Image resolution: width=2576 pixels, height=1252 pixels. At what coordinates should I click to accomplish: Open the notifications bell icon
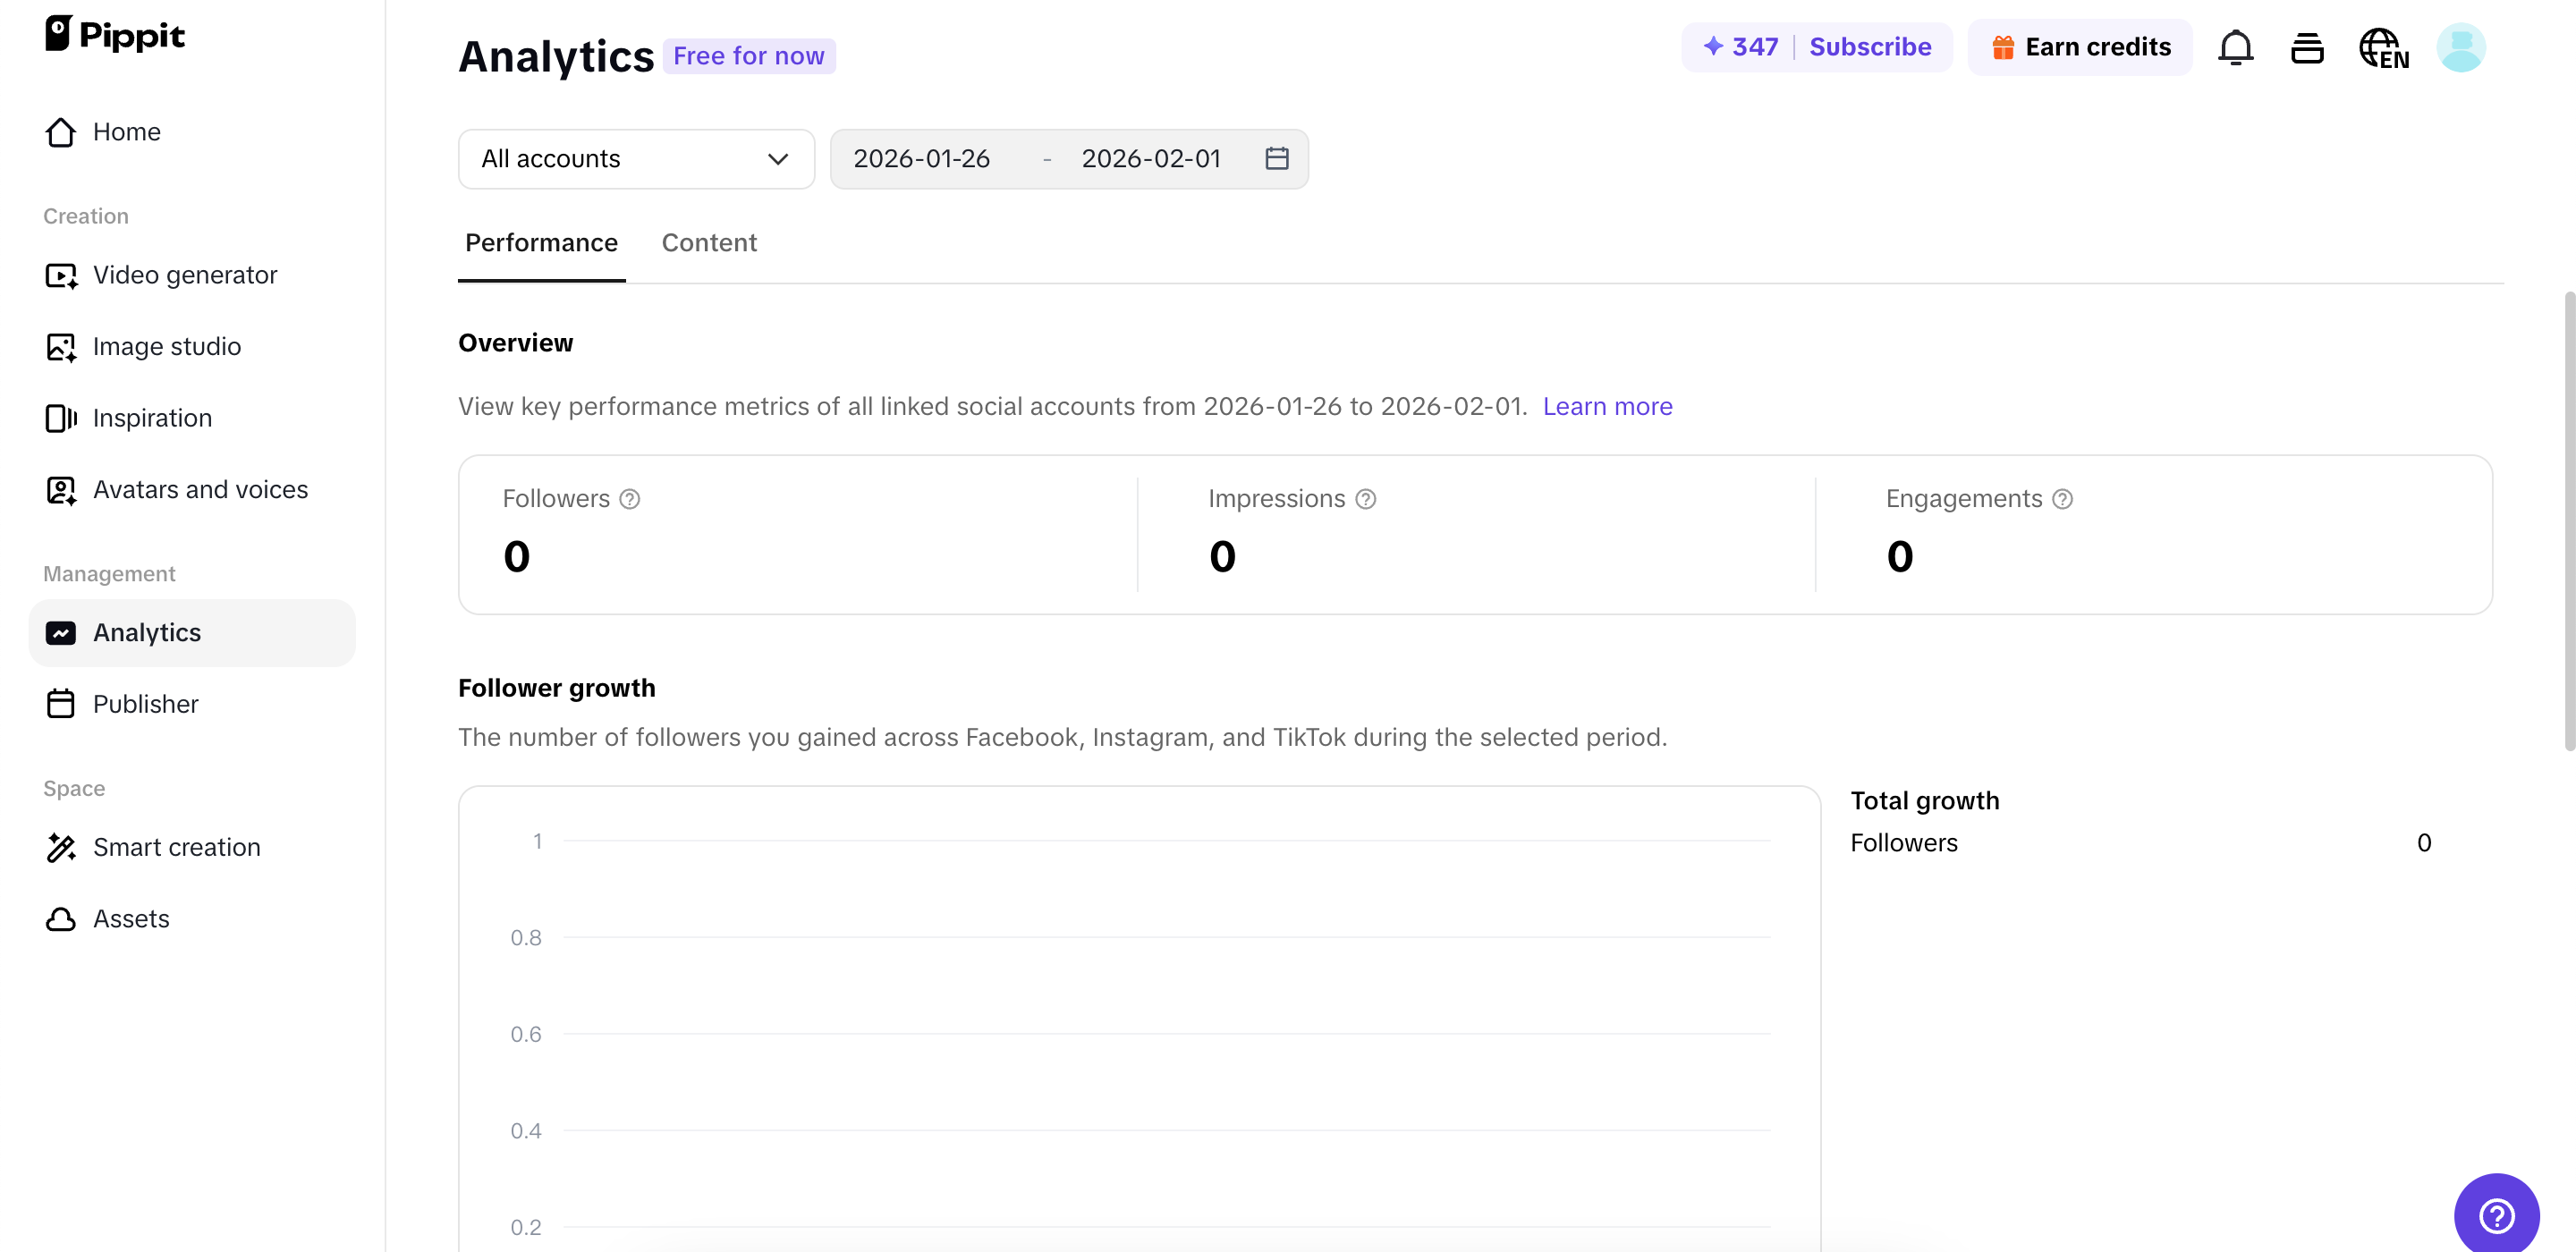coord(2235,47)
